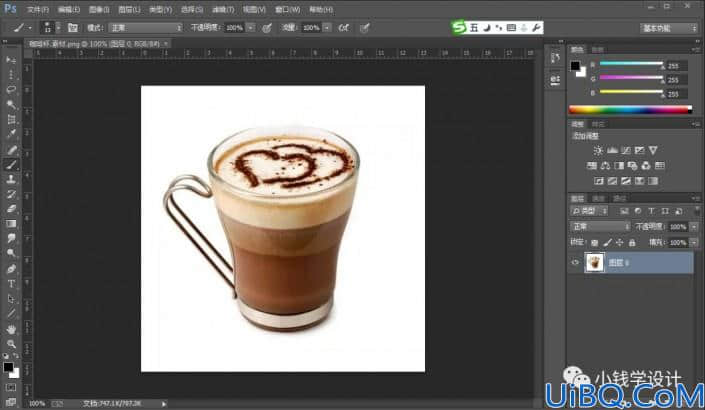
Task: Select the Clone Stamp tool
Action: [x=11, y=179]
